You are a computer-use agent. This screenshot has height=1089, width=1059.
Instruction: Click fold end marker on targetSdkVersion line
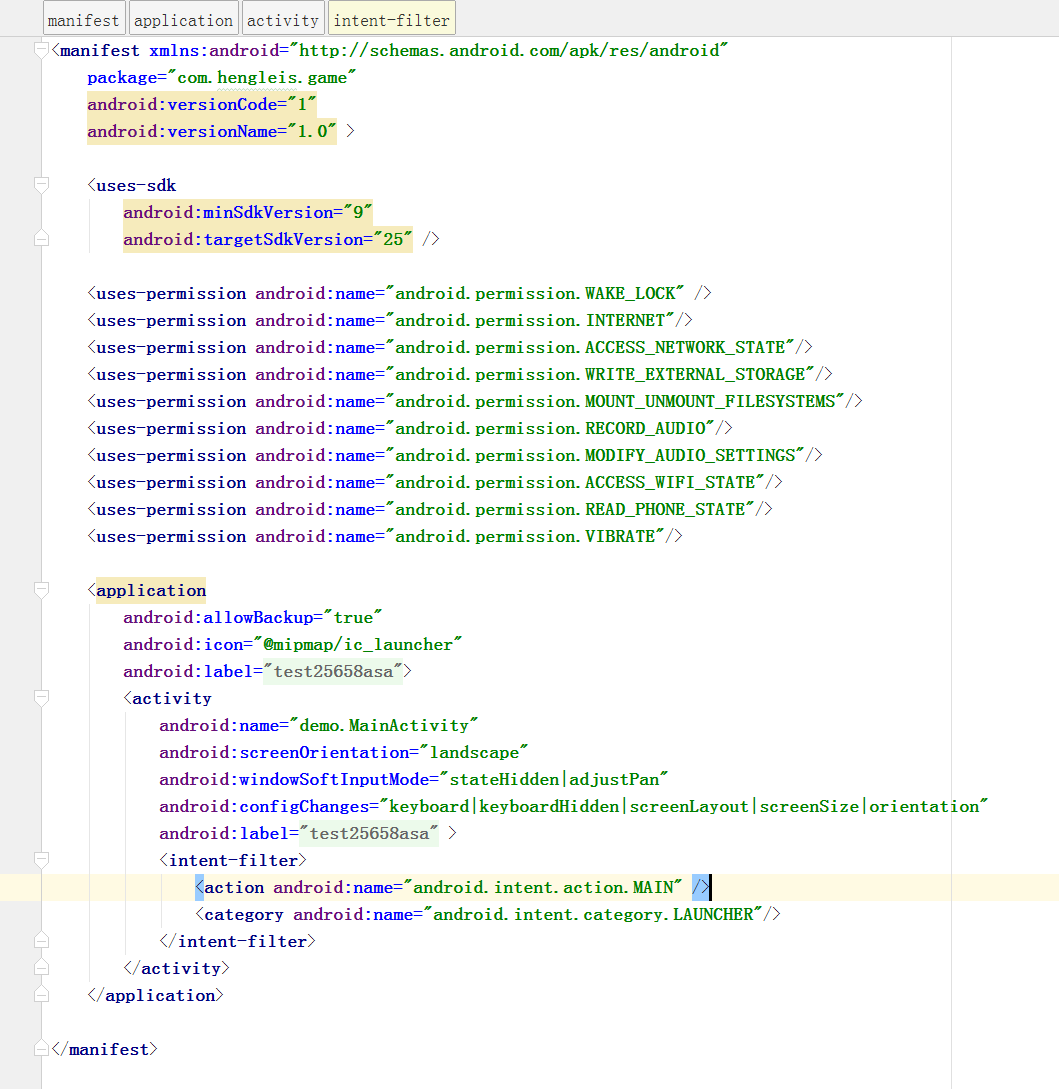(x=41, y=239)
